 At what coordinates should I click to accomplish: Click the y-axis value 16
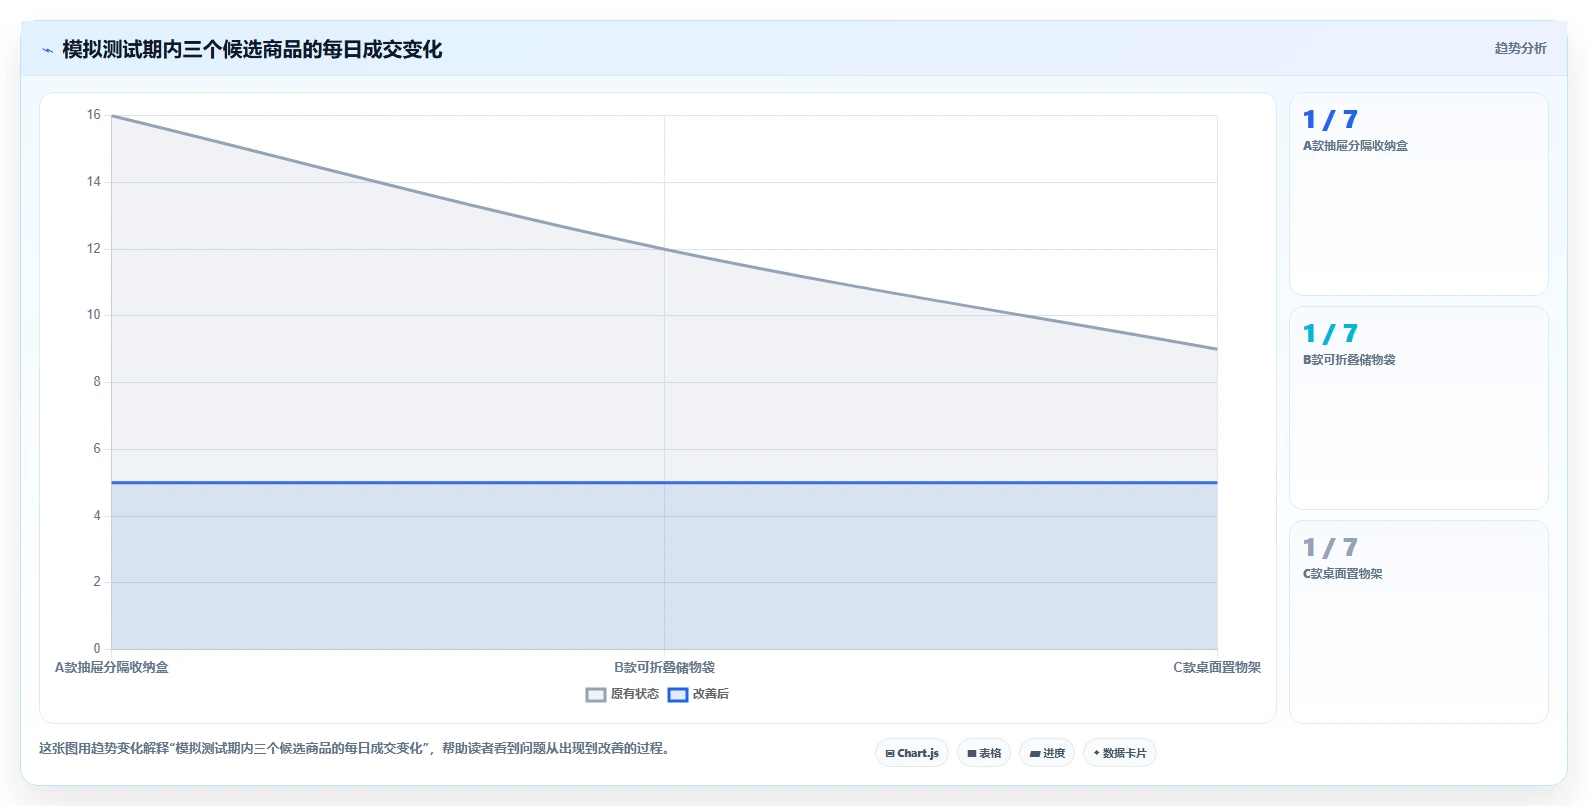(x=94, y=115)
